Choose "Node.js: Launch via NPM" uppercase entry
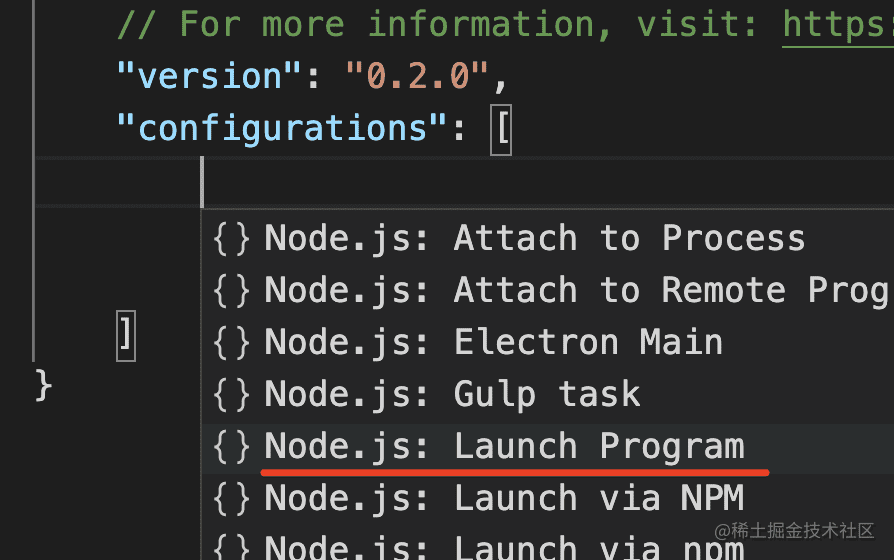The width and height of the screenshot is (894, 560). pyautogui.click(x=493, y=499)
